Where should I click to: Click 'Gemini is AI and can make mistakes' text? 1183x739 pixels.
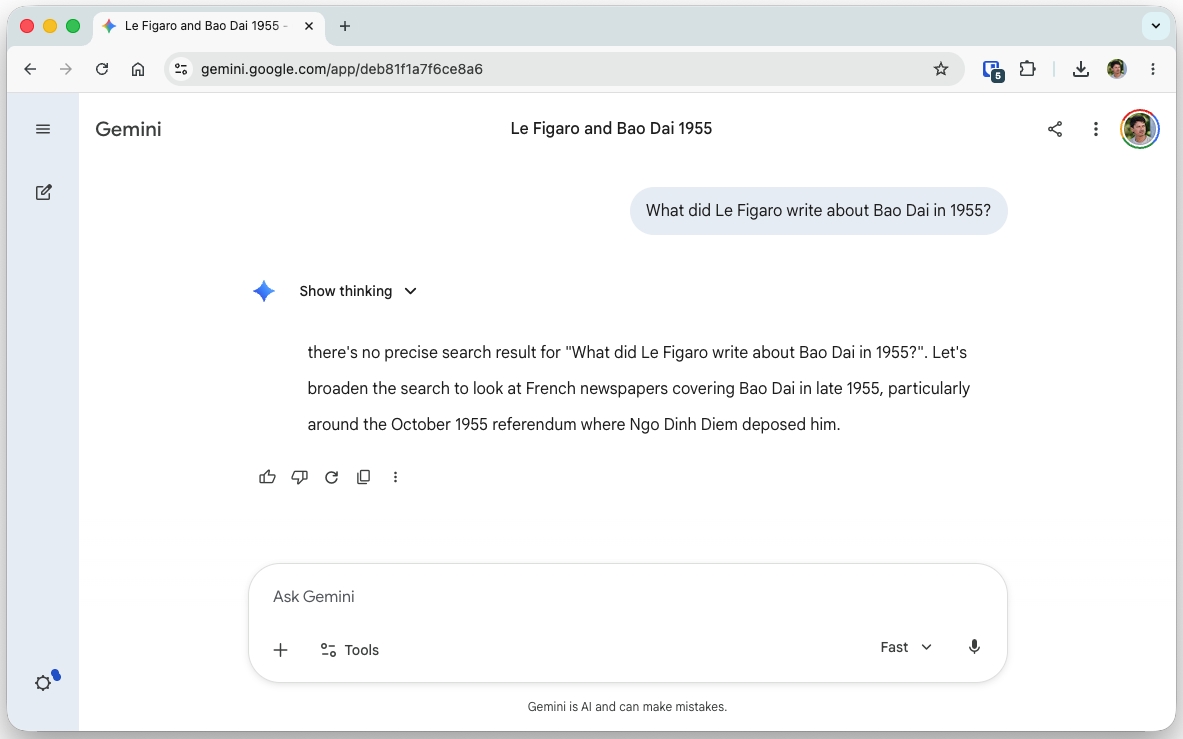[627, 707]
